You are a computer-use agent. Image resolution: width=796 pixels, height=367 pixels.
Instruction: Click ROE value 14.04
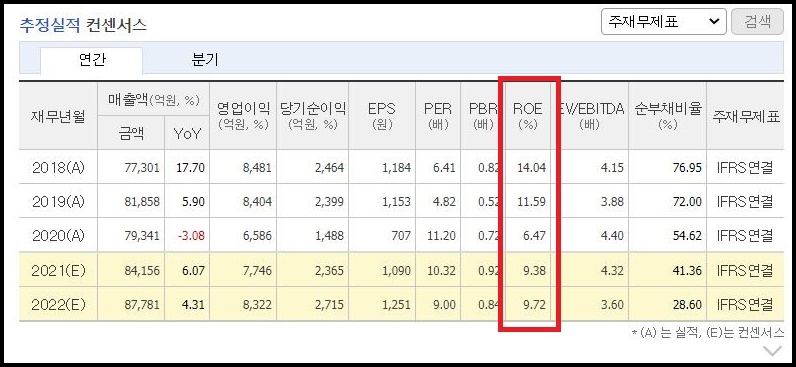[531, 168]
